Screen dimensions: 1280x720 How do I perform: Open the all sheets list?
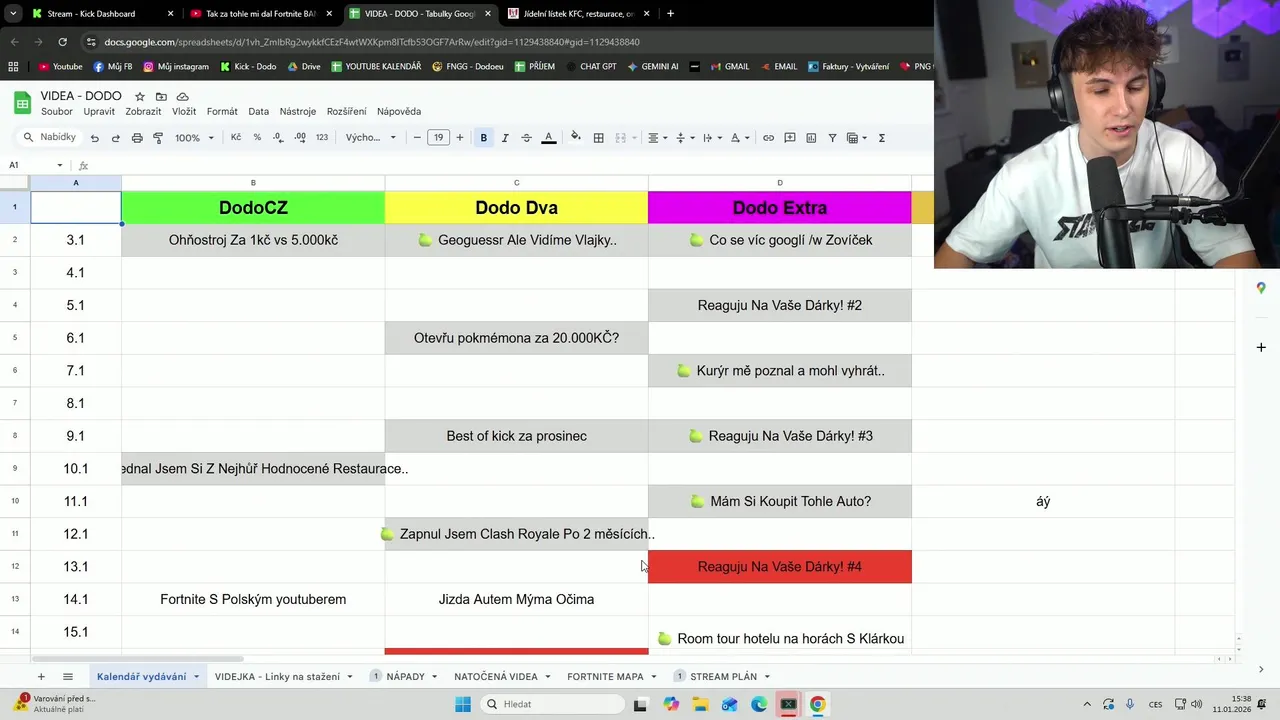click(68, 677)
